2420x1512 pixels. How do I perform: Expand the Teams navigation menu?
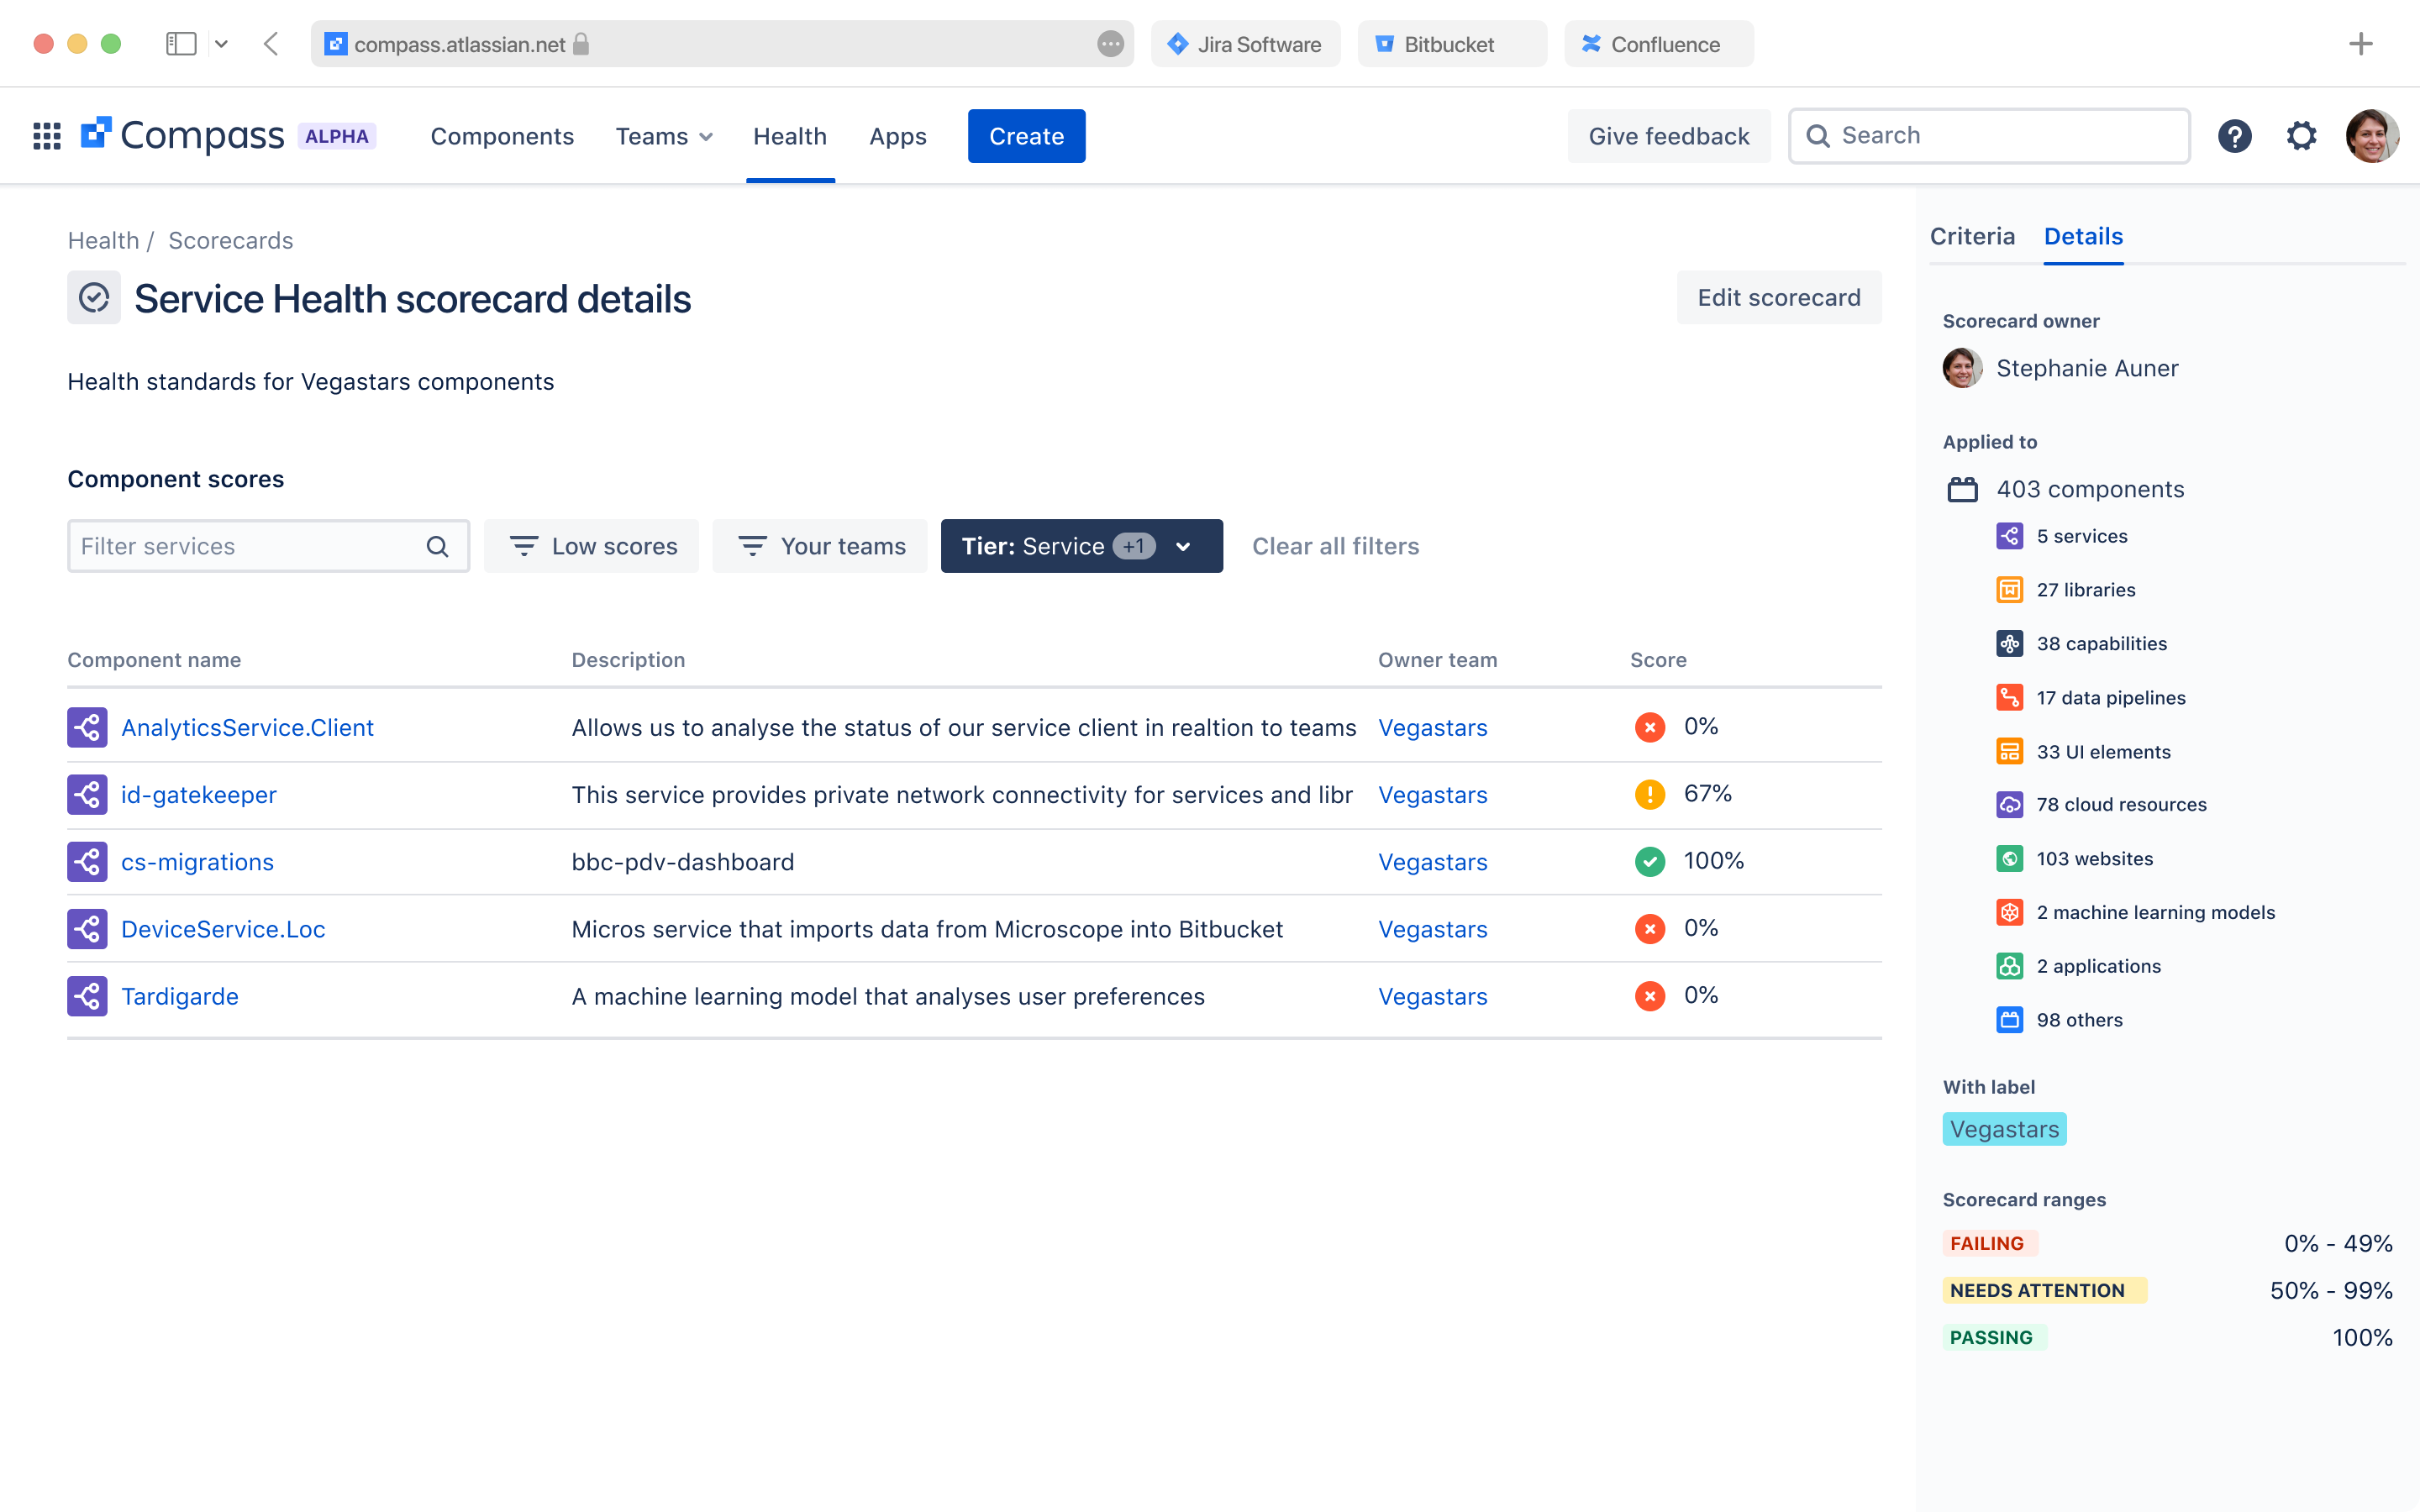pos(663,136)
